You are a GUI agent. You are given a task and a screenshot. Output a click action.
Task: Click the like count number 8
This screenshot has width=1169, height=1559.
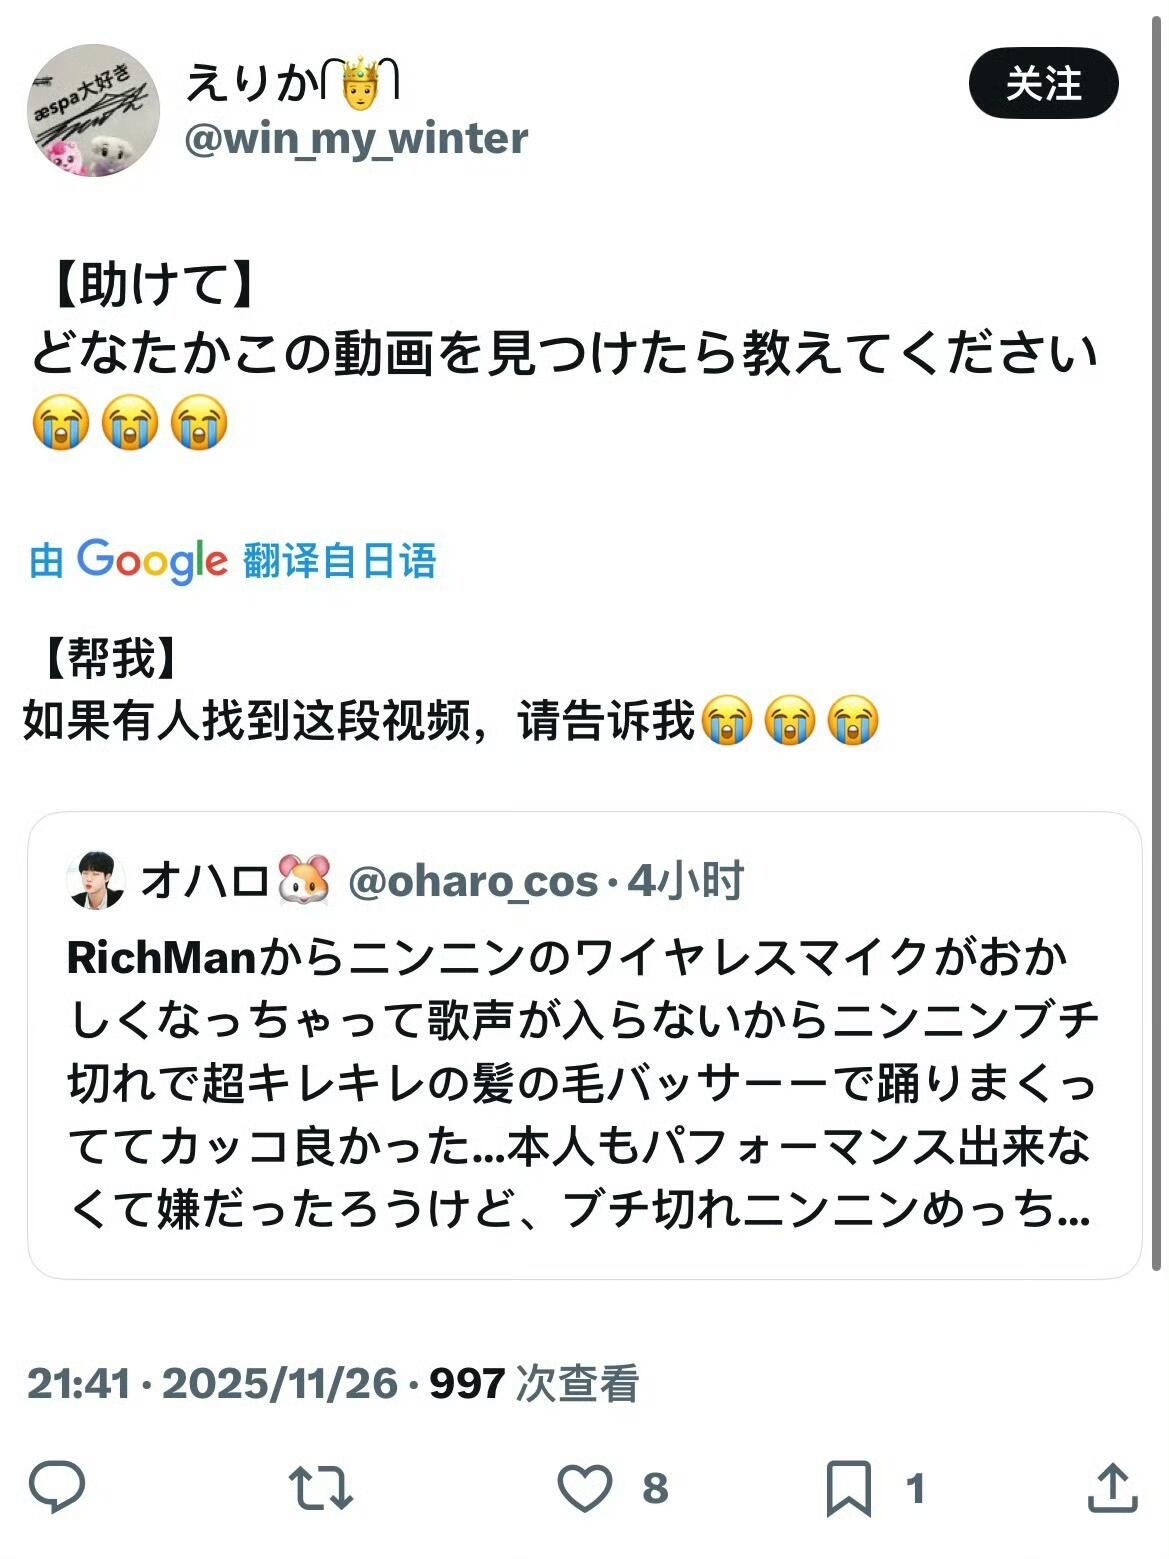click(655, 1488)
